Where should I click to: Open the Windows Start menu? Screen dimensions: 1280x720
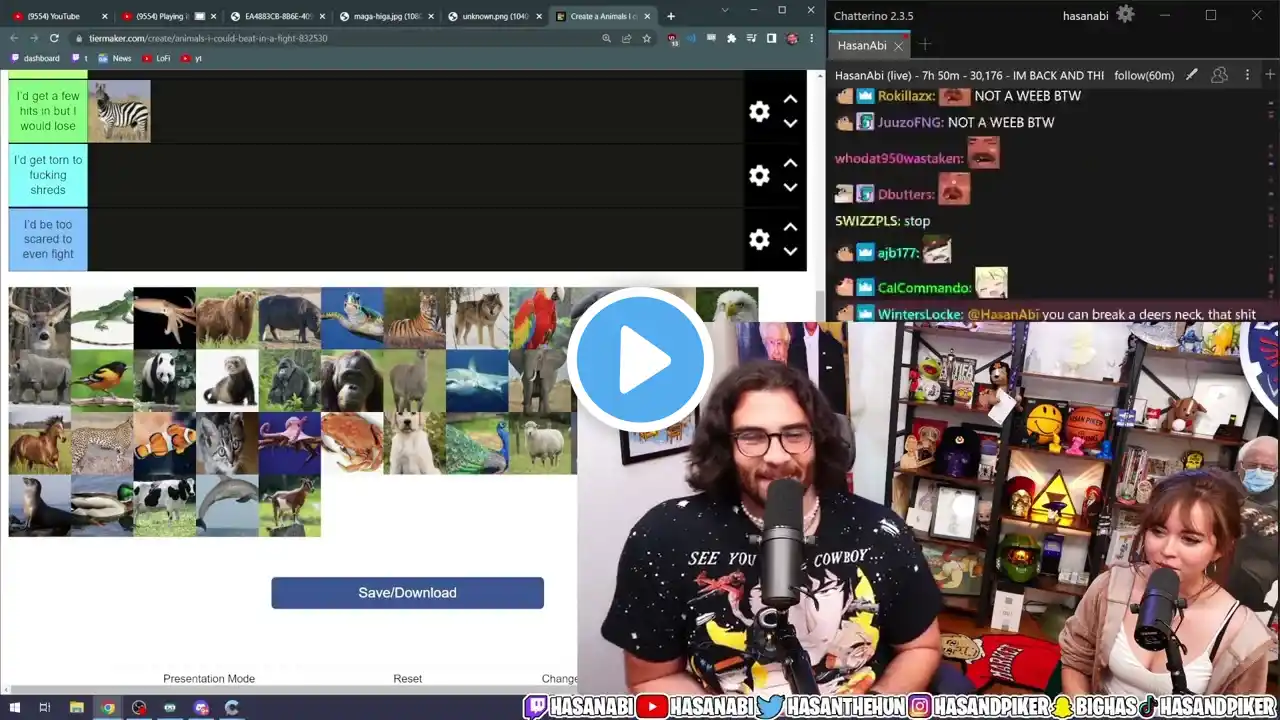coord(14,708)
